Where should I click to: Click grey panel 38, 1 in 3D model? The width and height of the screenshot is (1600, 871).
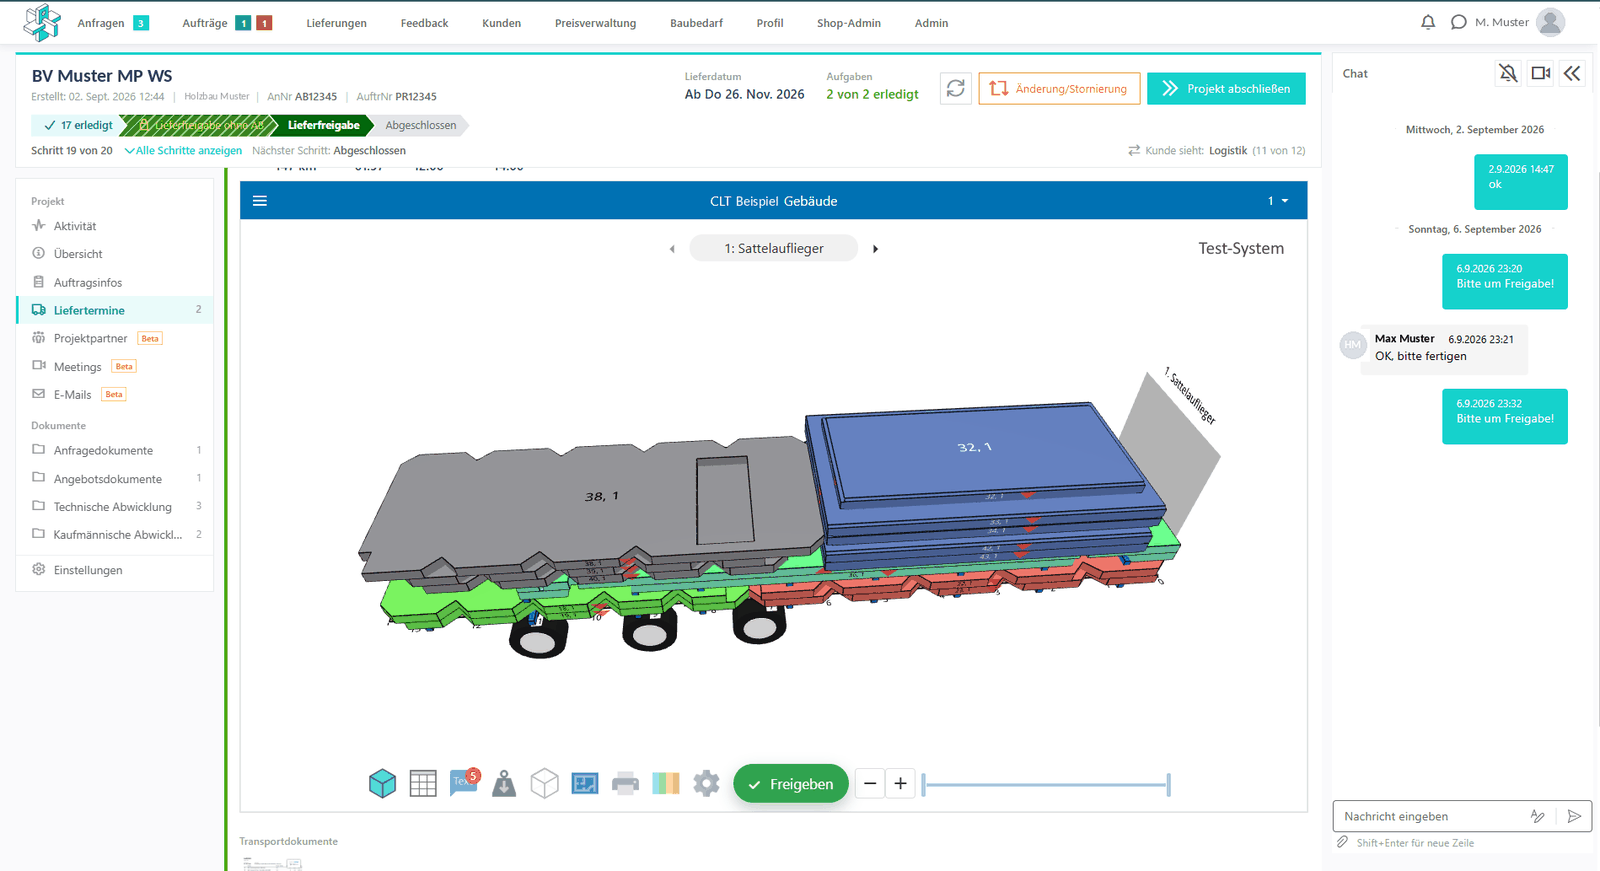click(601, 496)
